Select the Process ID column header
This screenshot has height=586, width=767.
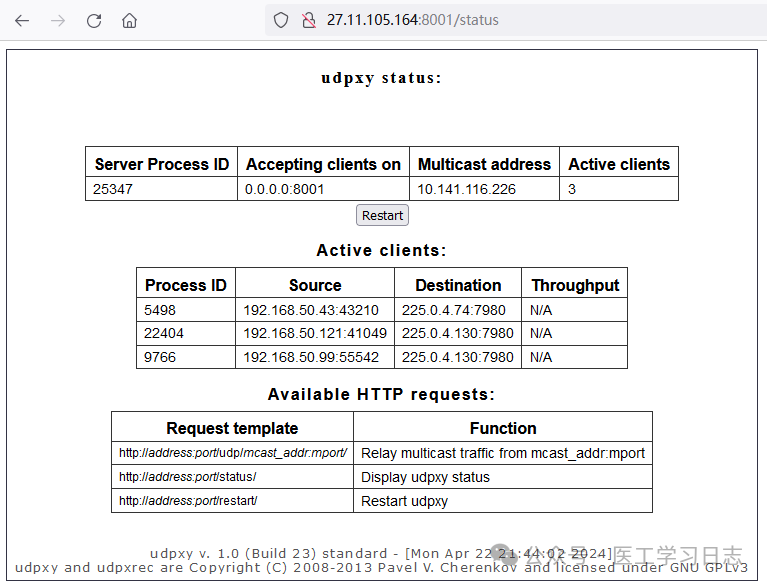tap(186, 285)
